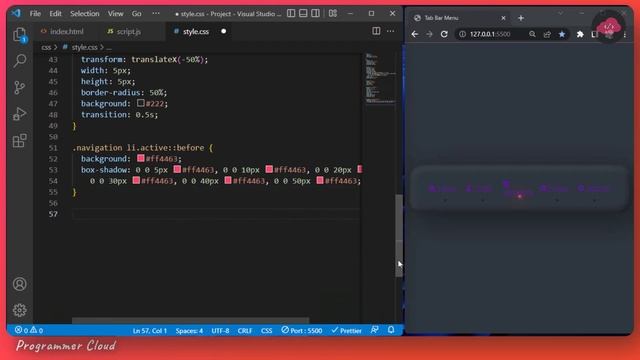
Task: Open the style.css breadcrumb
Action: (x=84, y=47)
